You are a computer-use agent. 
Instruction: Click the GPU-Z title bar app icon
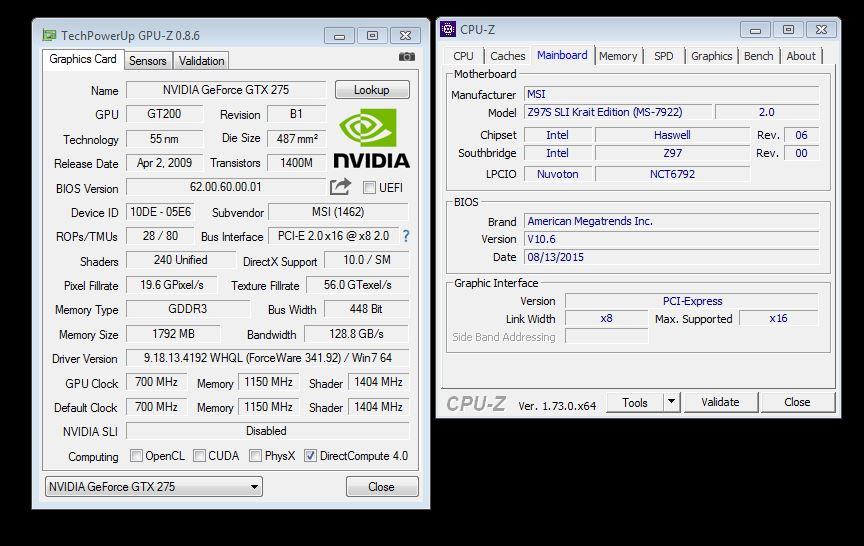tap(50, 36)
